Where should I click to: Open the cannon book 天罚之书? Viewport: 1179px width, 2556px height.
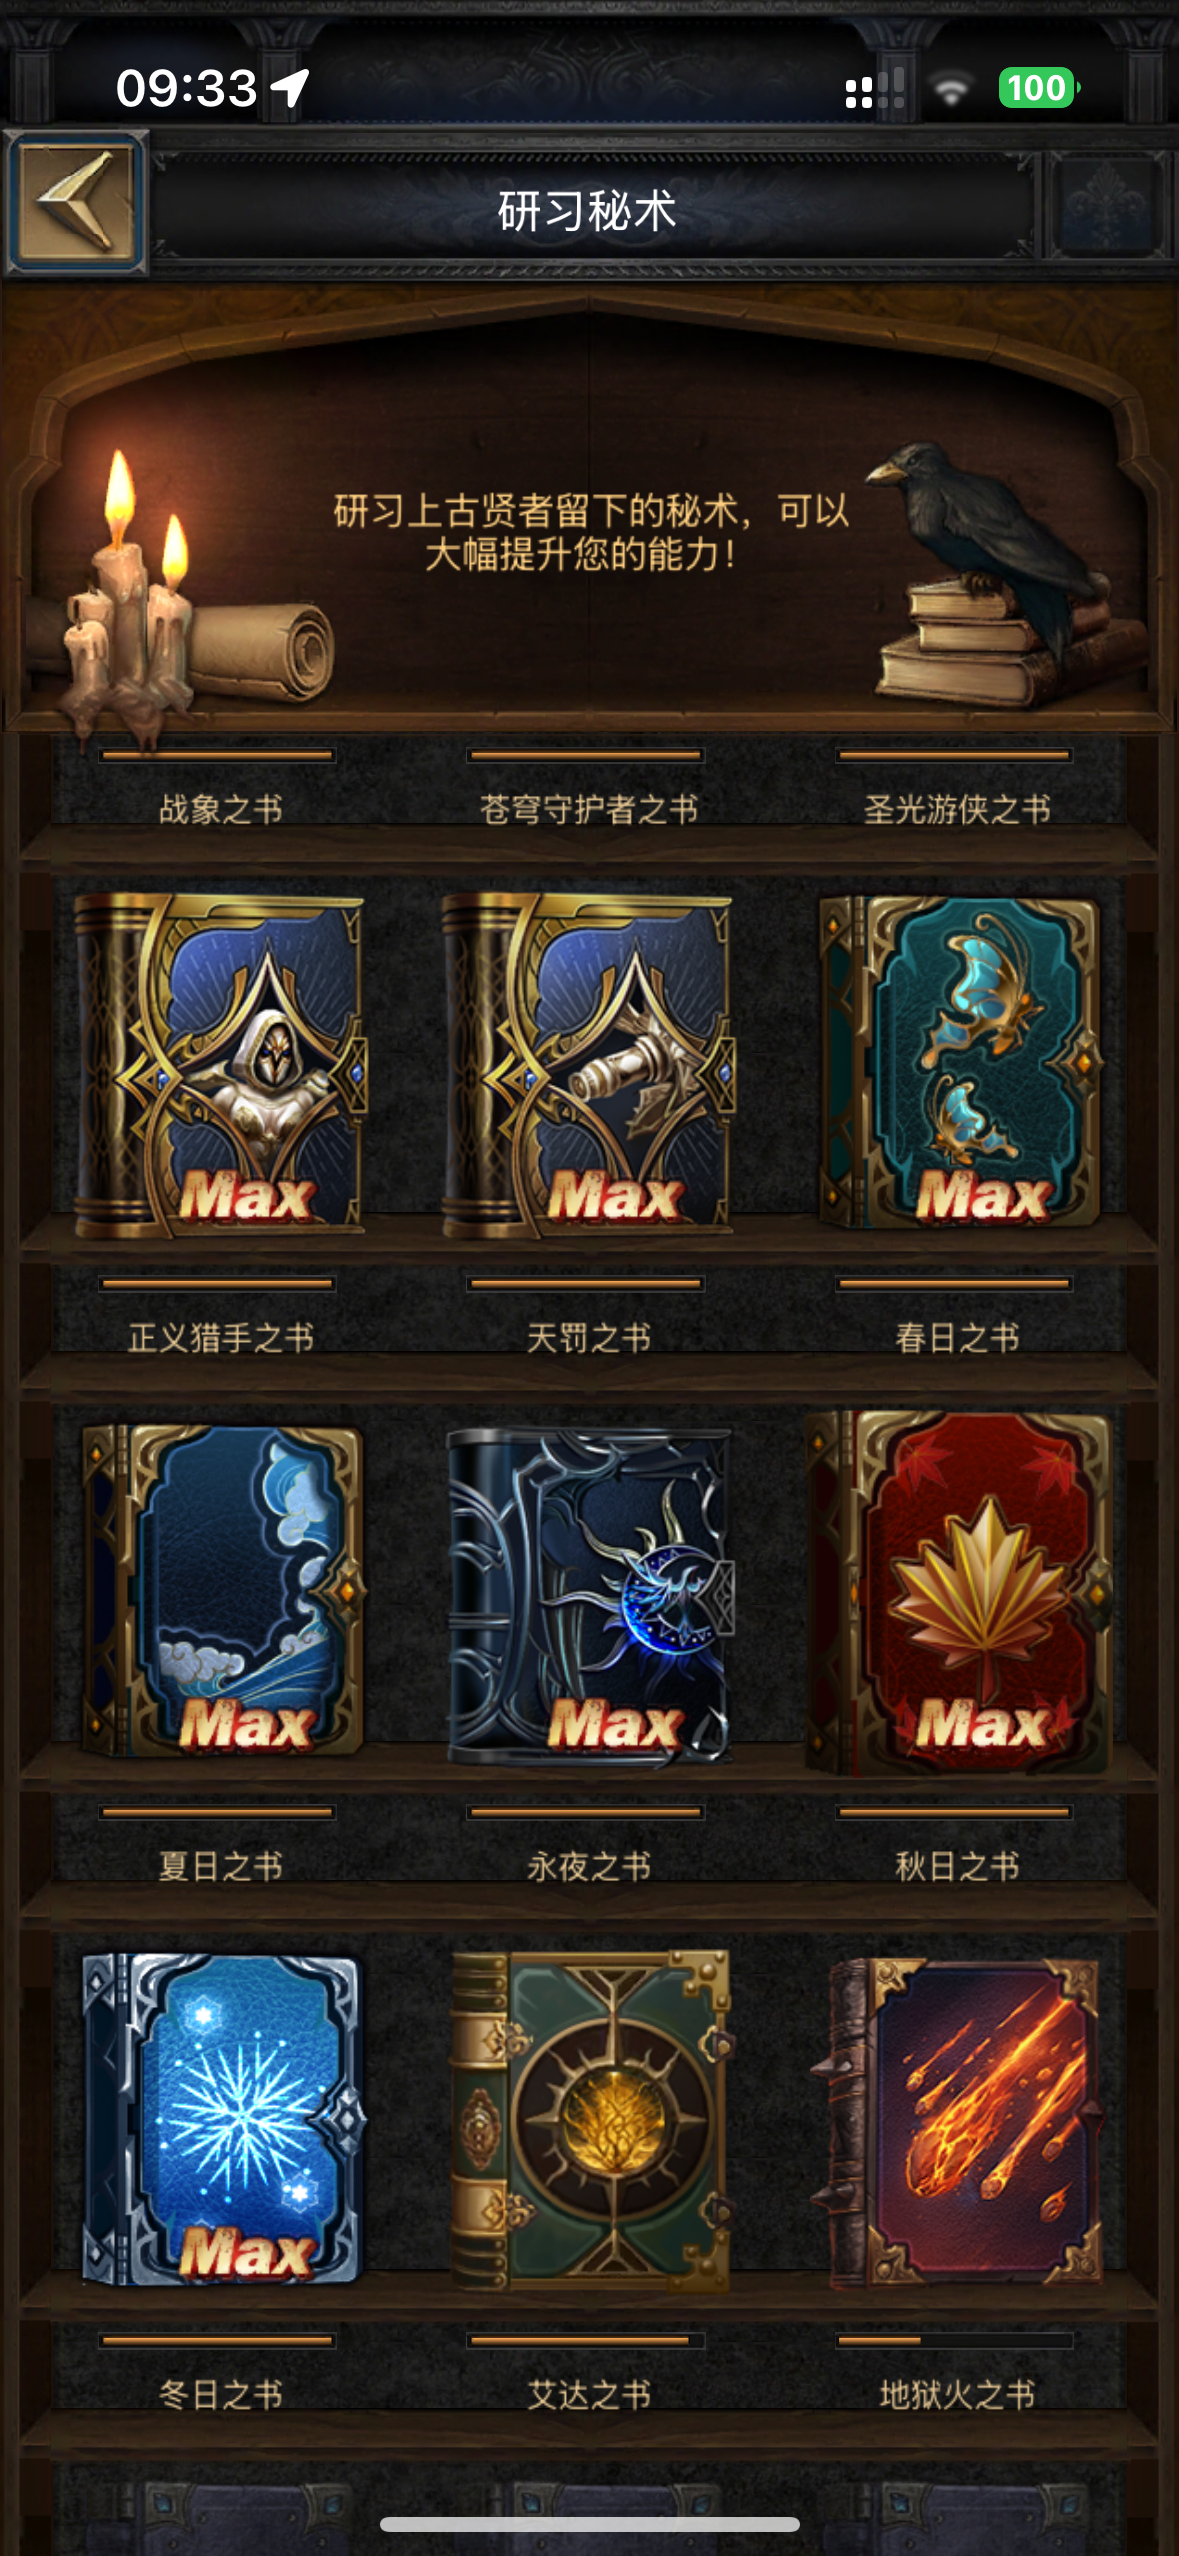pos(588,1066)
